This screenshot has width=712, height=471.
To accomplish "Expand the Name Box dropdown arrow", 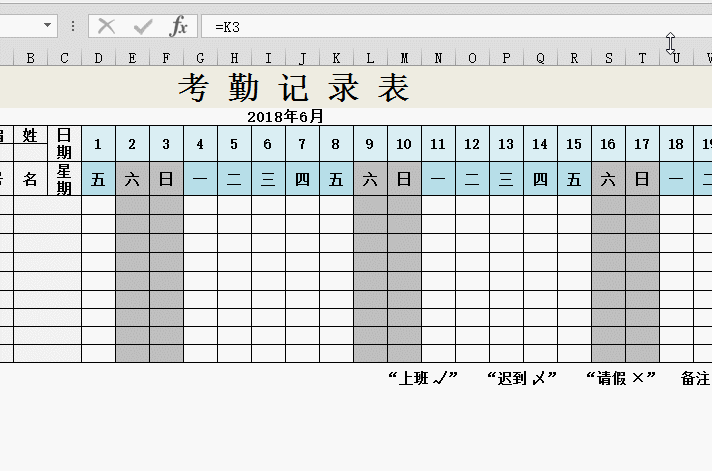I will pos(46,26).
